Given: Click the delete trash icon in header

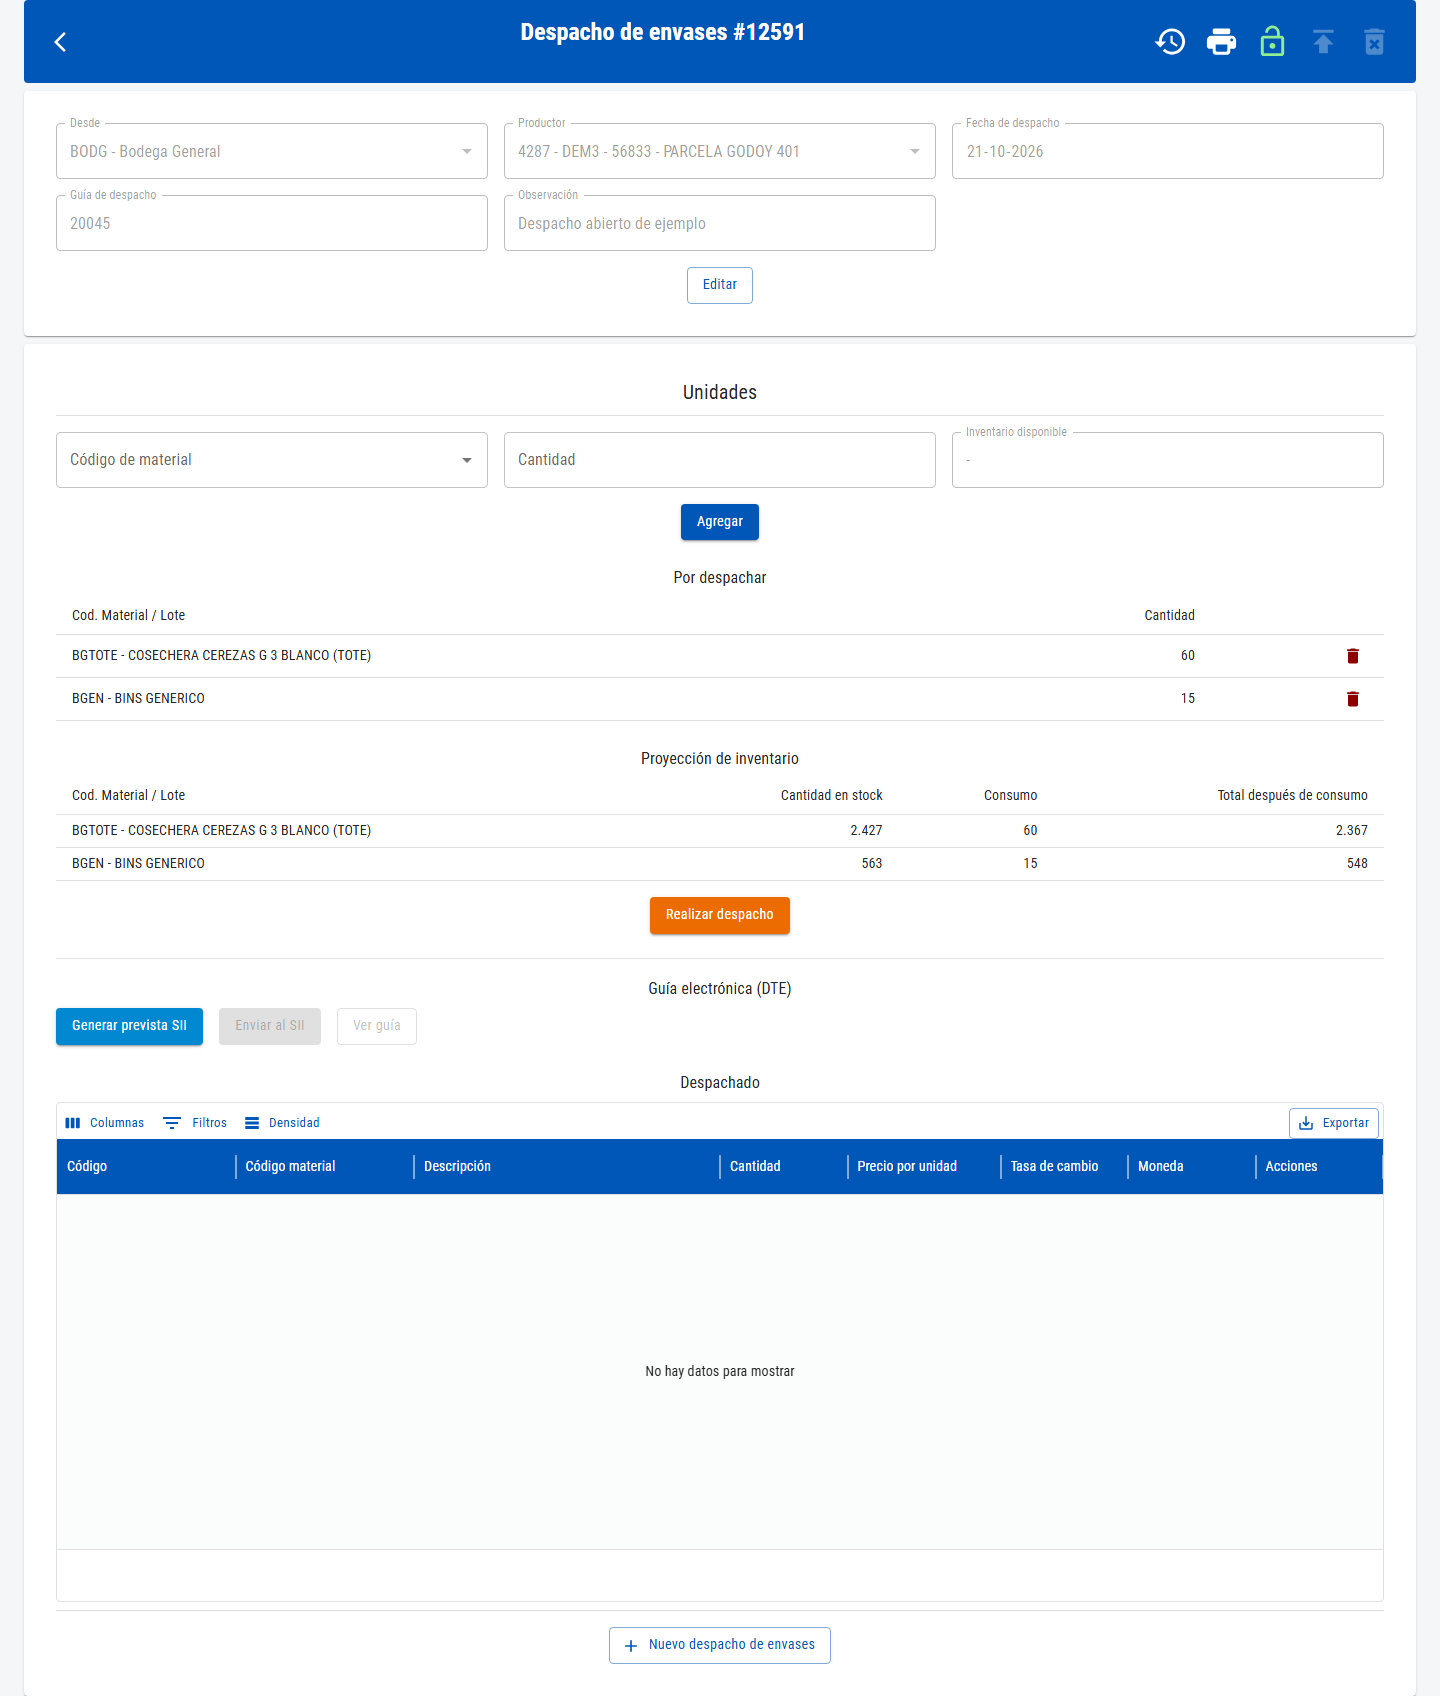Looking at the screenshot, I should [1374, 42].
